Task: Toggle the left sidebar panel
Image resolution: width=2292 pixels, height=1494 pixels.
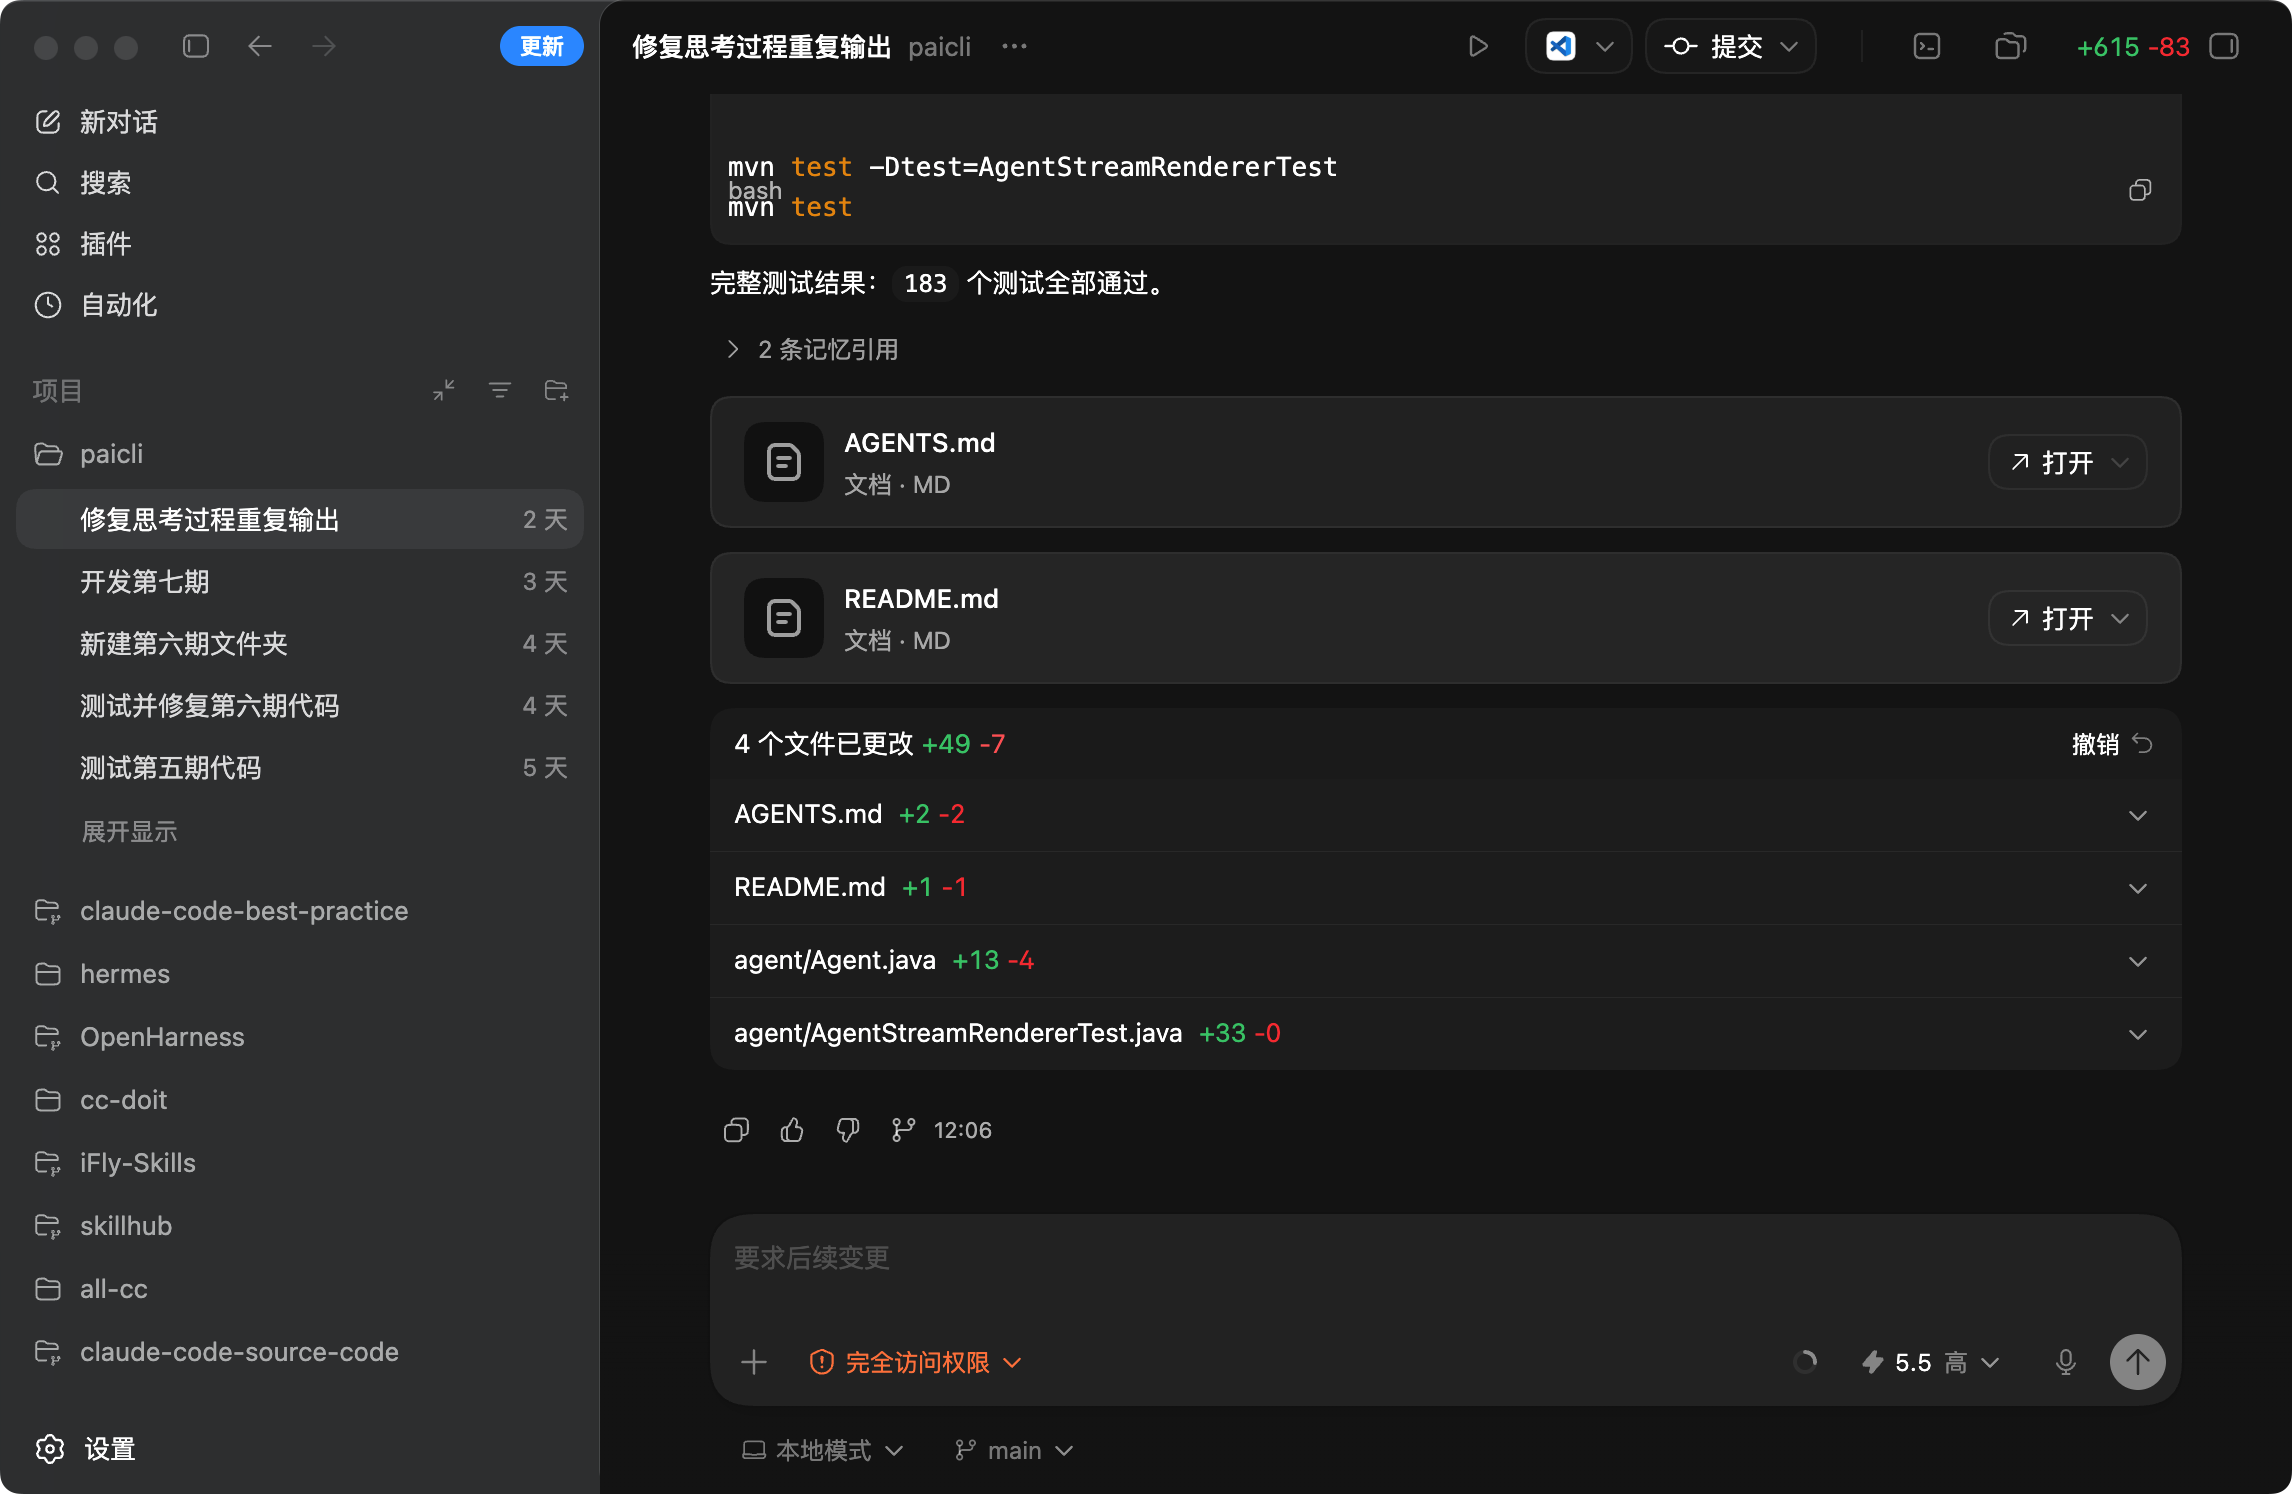Action: coord(196,47)
